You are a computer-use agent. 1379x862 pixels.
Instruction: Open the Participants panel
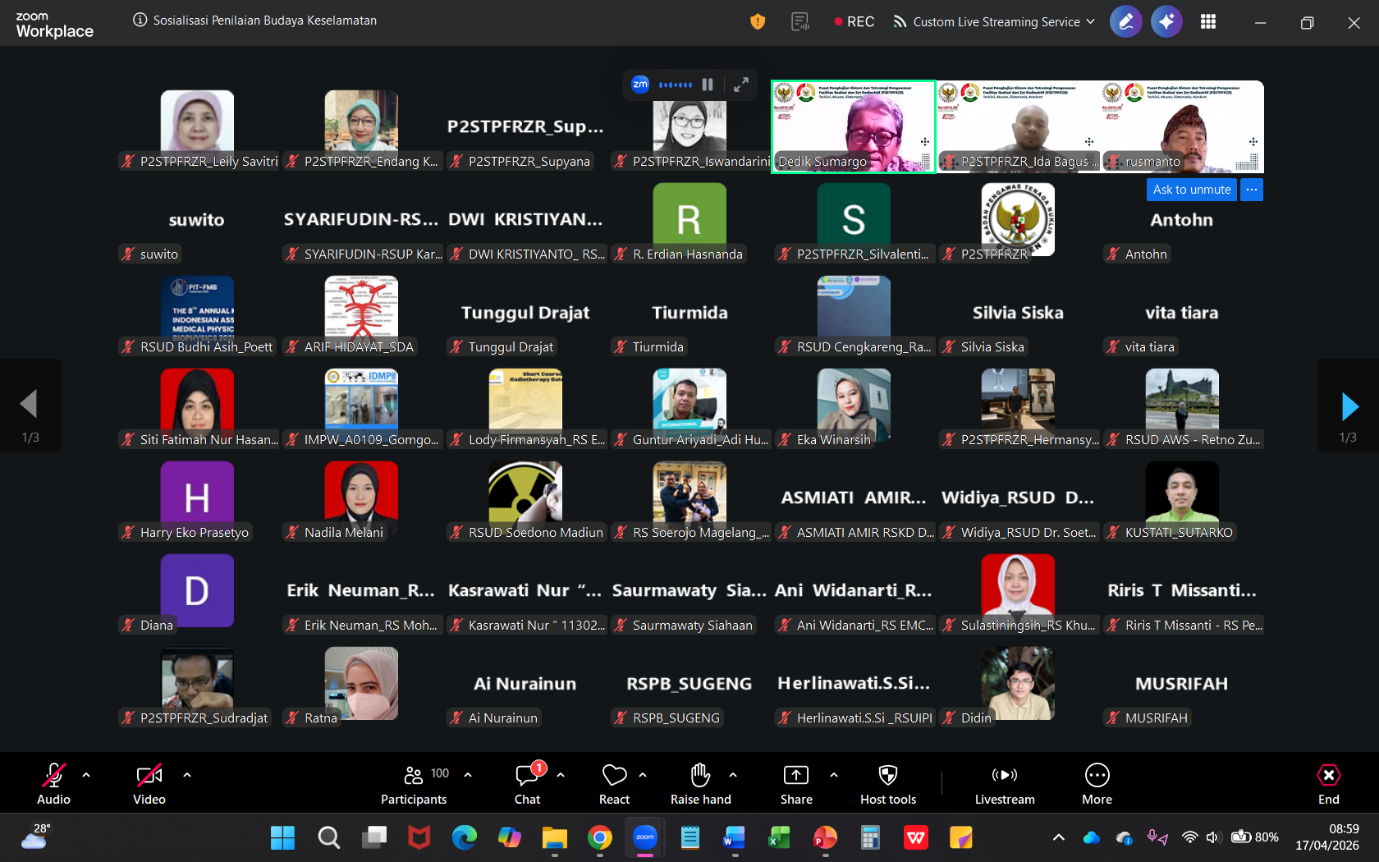414,784
